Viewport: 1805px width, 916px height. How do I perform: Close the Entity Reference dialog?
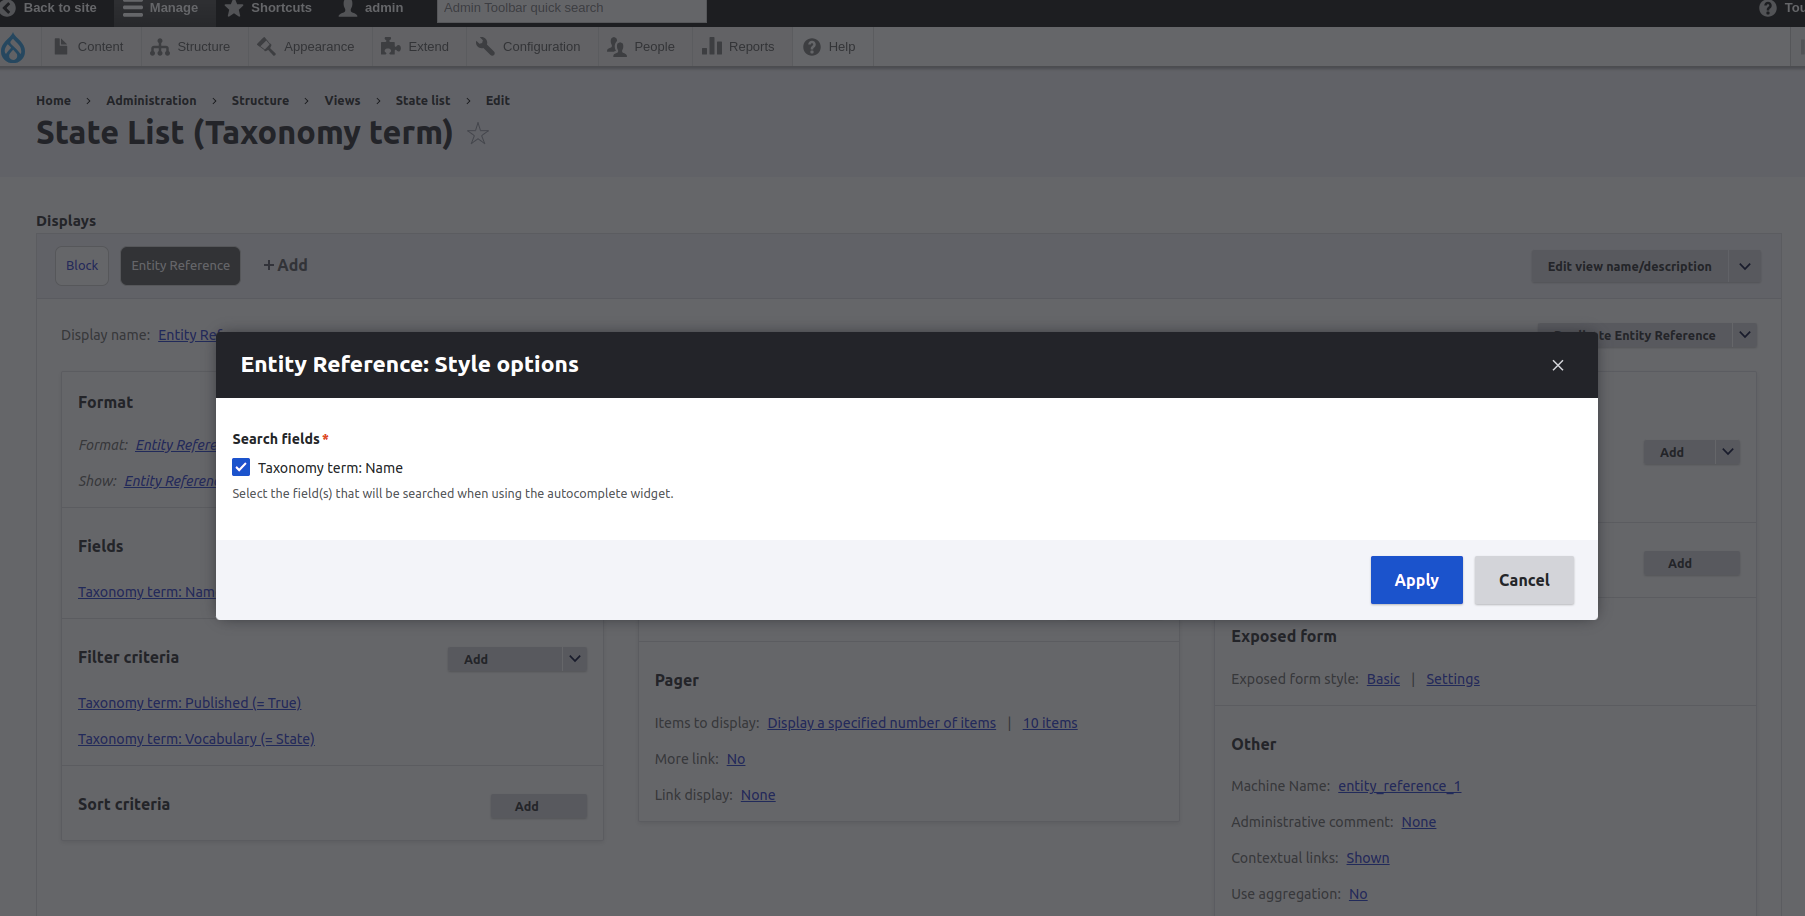[x=1557, y=365]
